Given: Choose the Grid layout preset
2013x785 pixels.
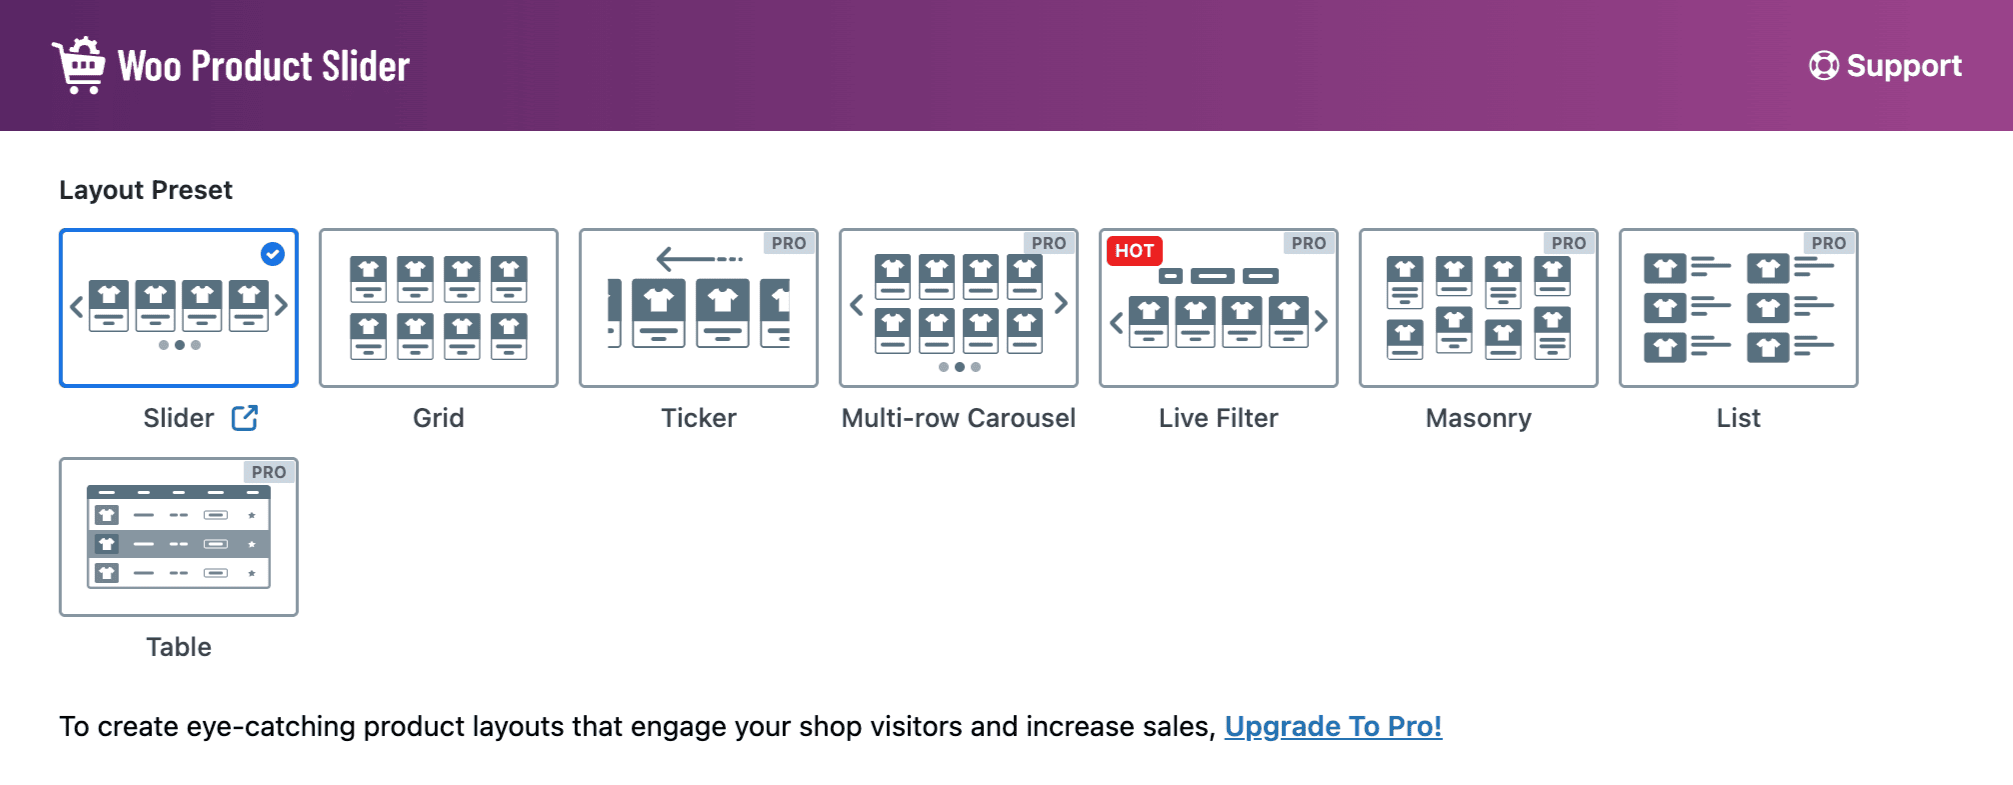Looking at the screenshot, I should pyautogui.click(x=438, y=308).
